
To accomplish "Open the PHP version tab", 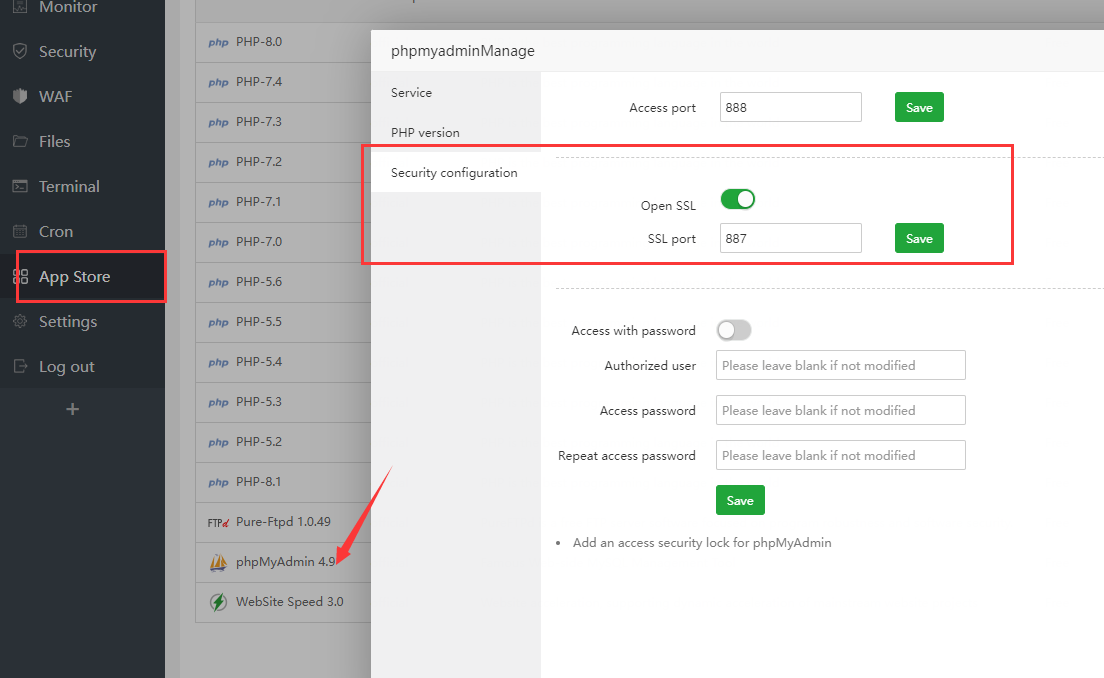I will (425, 133).
